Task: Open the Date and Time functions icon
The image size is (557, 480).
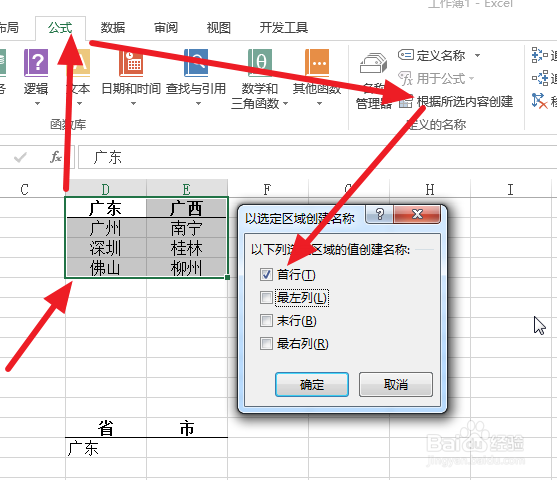Action: point(131,63)
